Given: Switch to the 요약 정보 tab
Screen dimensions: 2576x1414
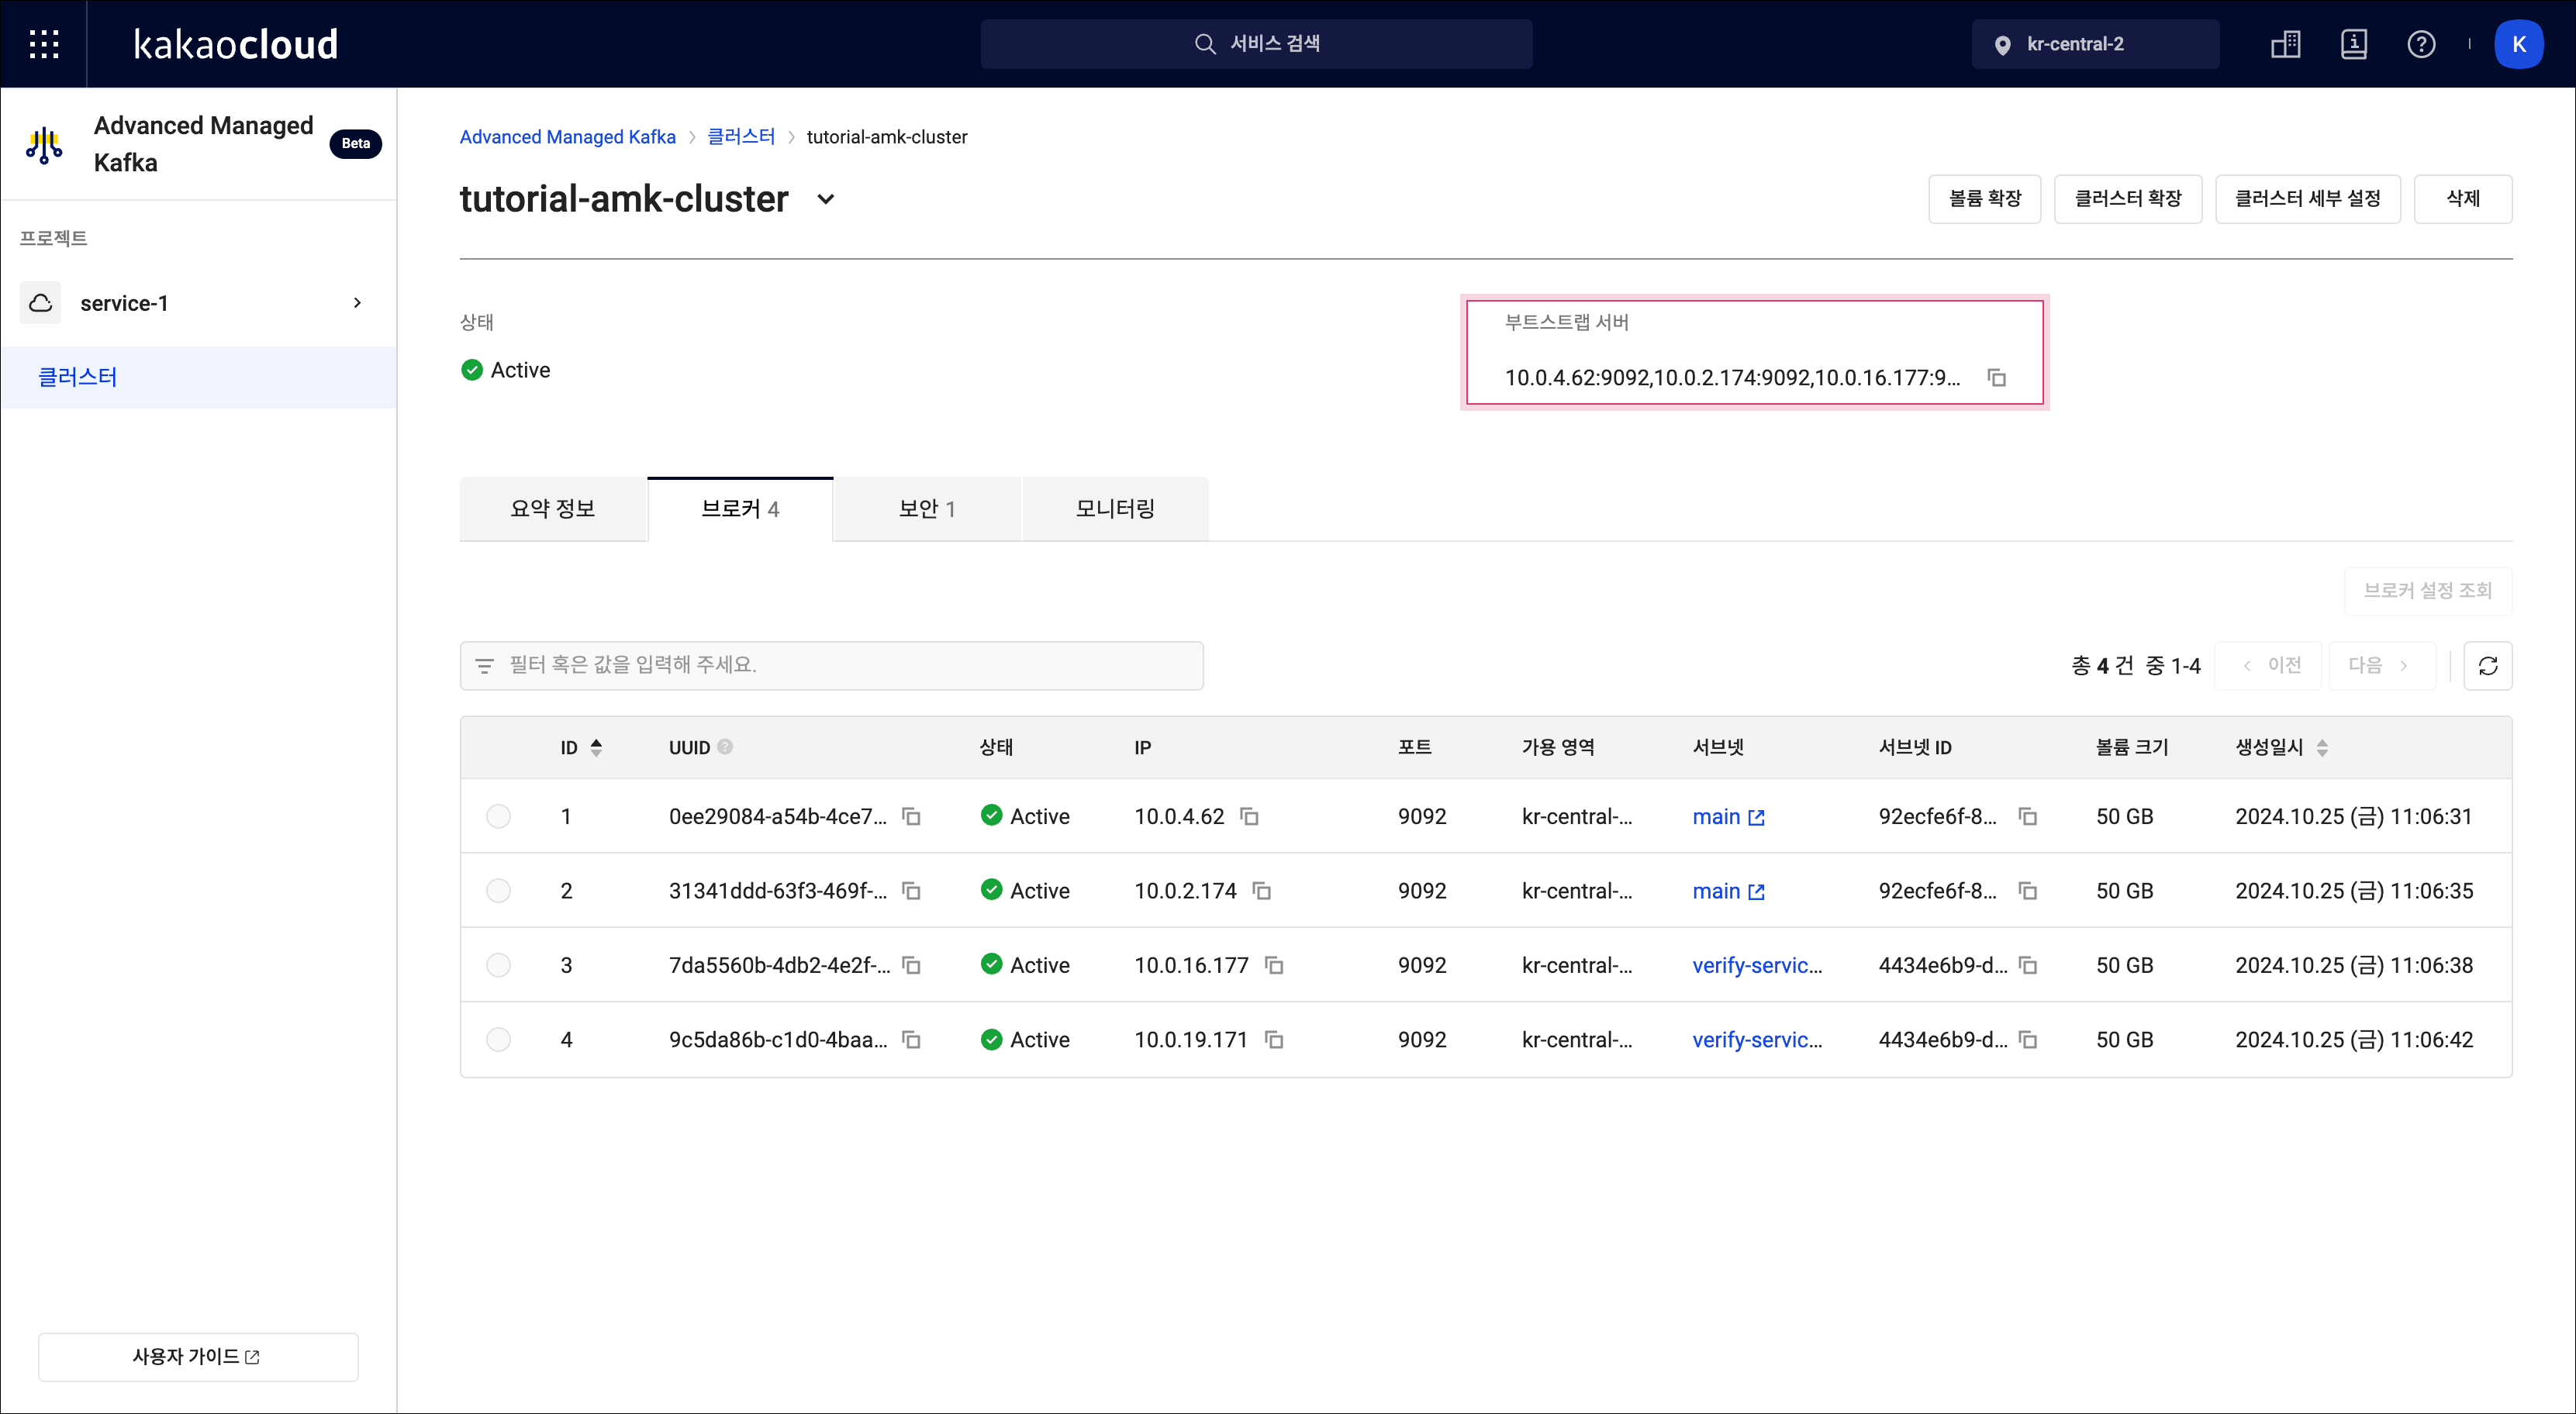Looking at the screenshot, I should click(553, 508).
